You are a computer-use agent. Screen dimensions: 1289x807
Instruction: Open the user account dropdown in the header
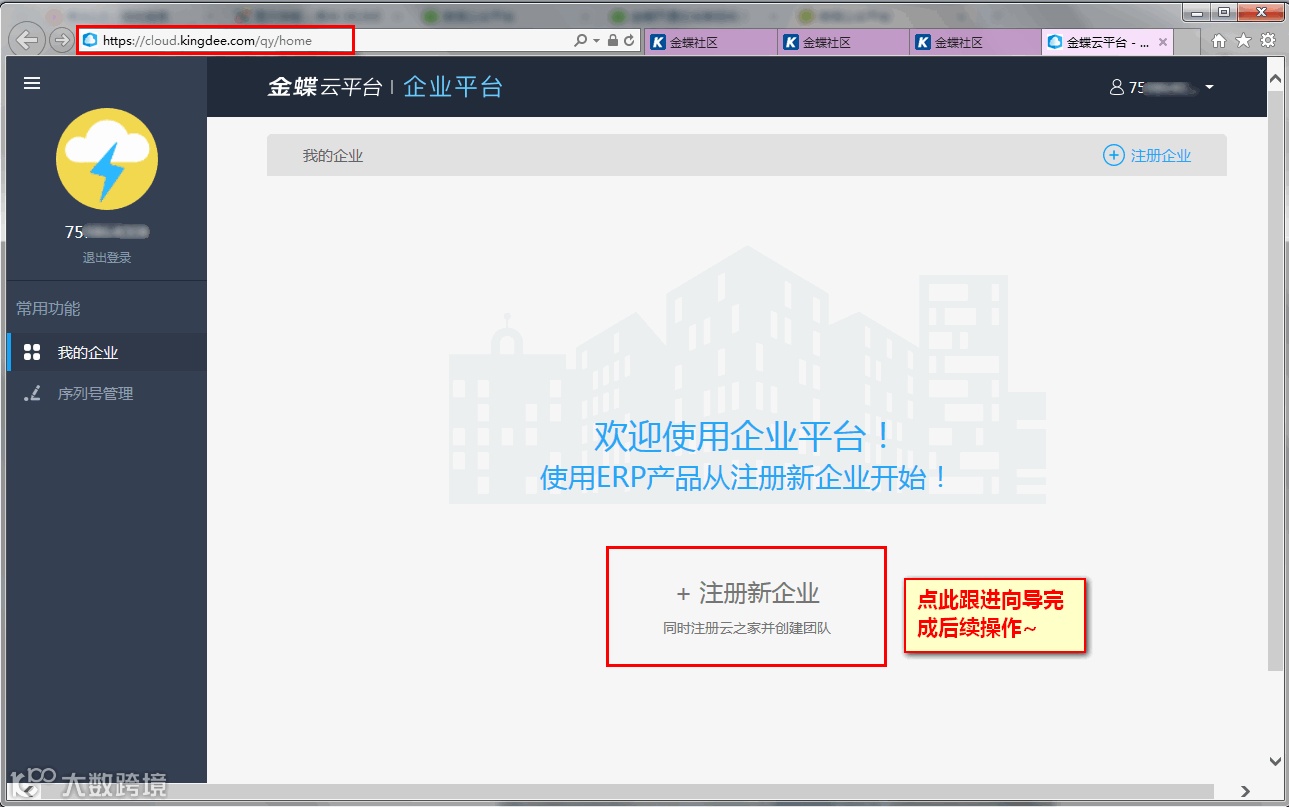tap(1162, 87)
